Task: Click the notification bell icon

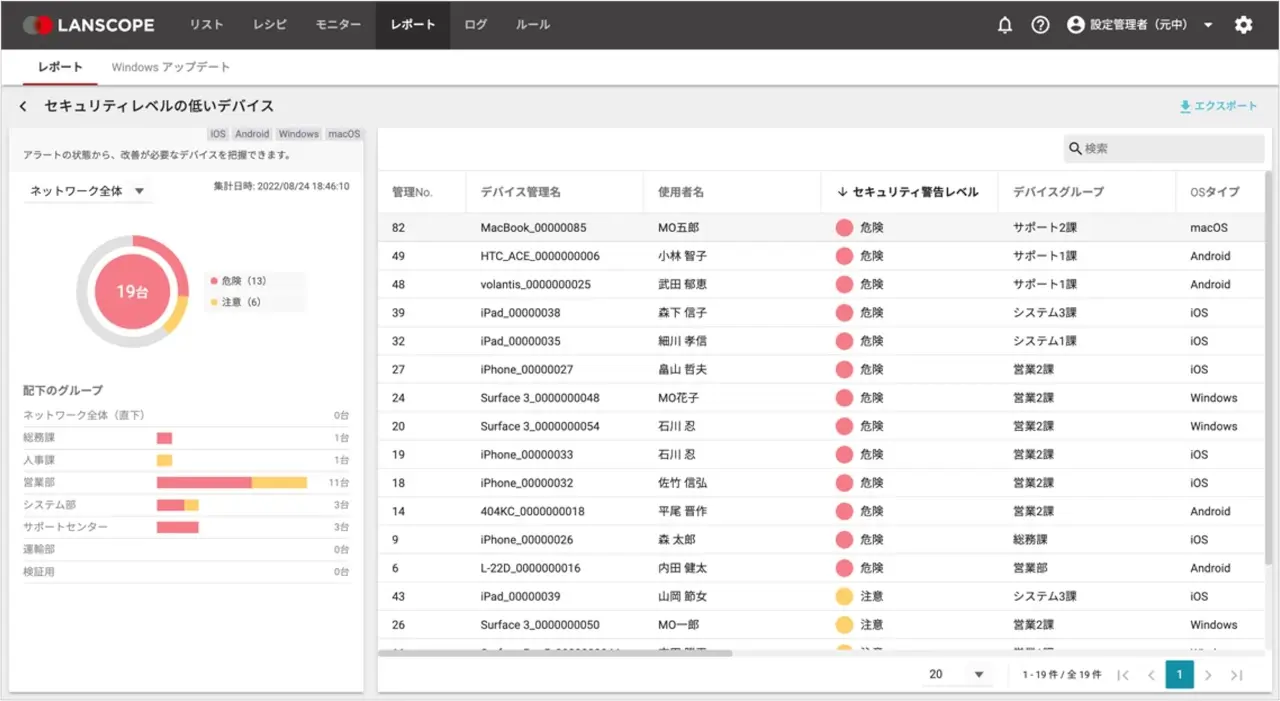Action: 1005,25
